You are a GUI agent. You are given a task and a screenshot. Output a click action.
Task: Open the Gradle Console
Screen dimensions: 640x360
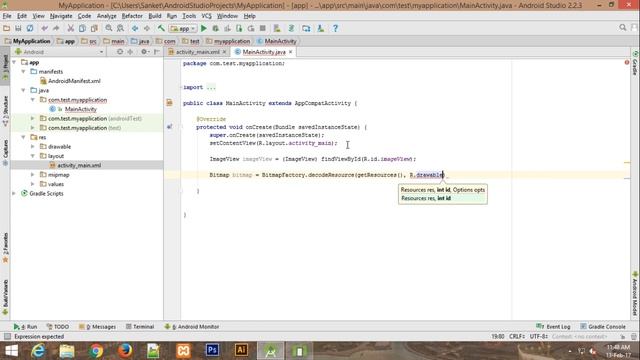tap(603, 327)
